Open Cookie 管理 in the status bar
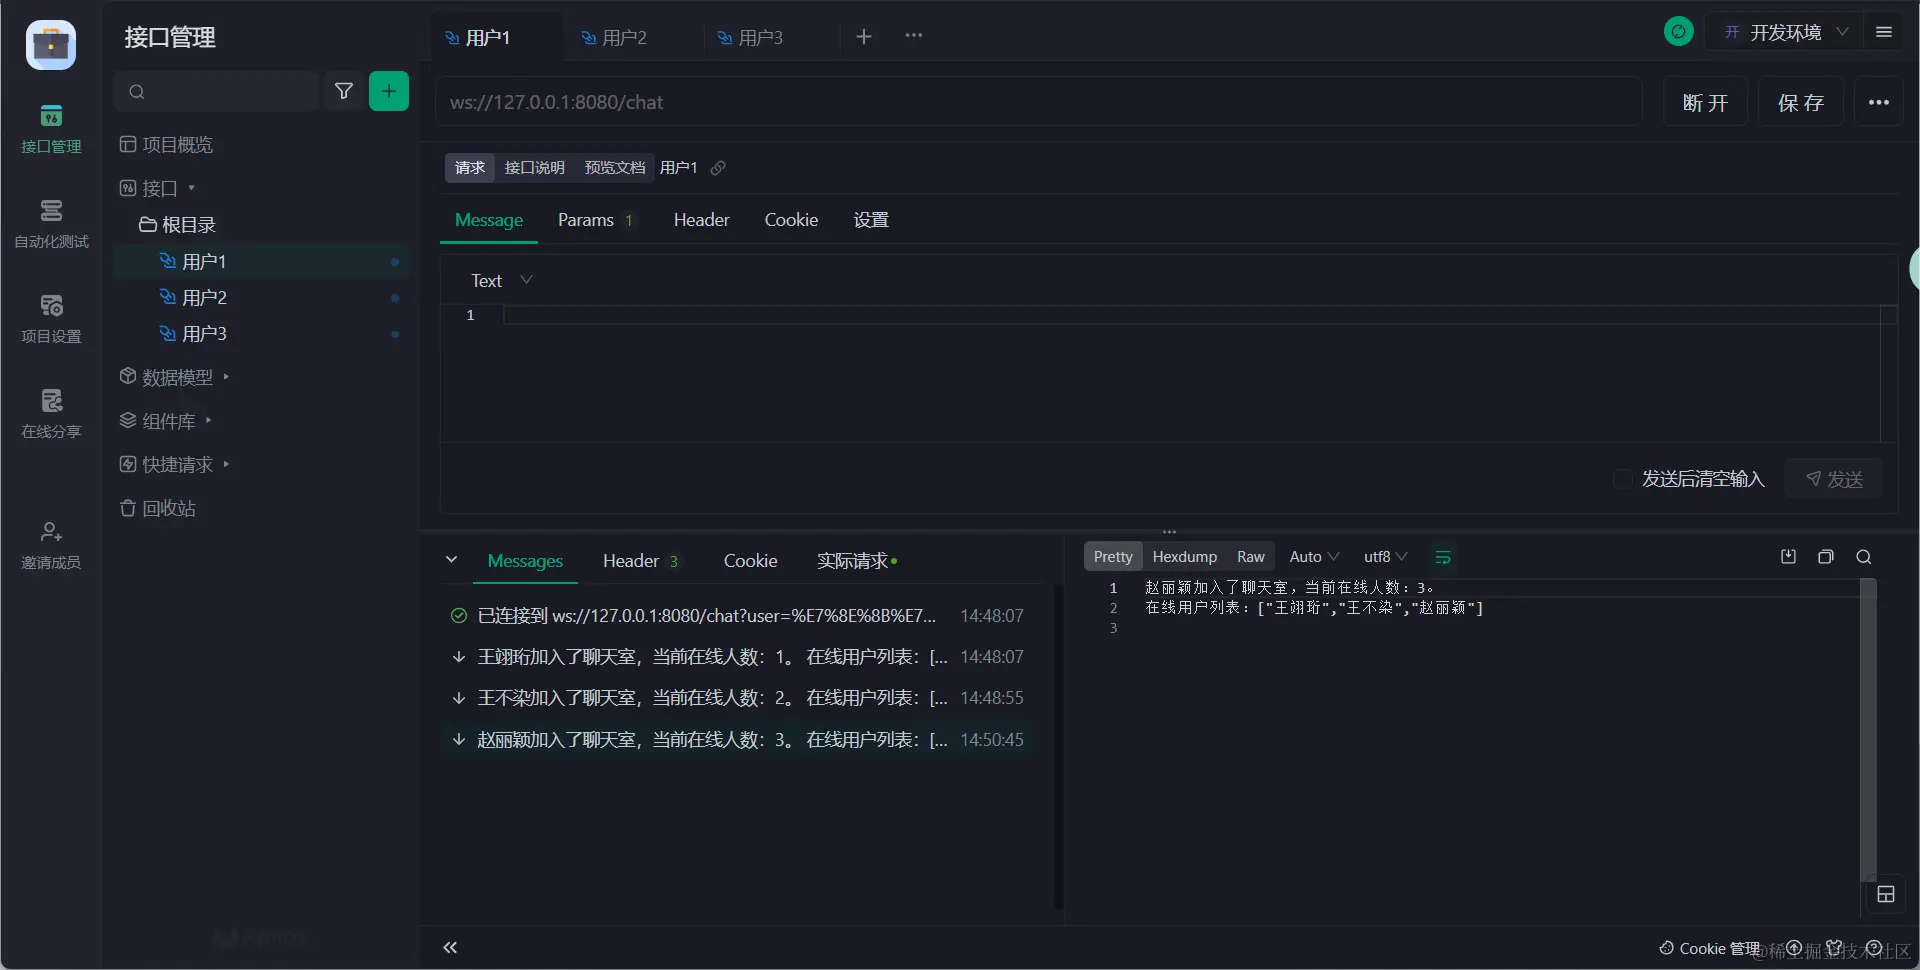 (1710, 948)
